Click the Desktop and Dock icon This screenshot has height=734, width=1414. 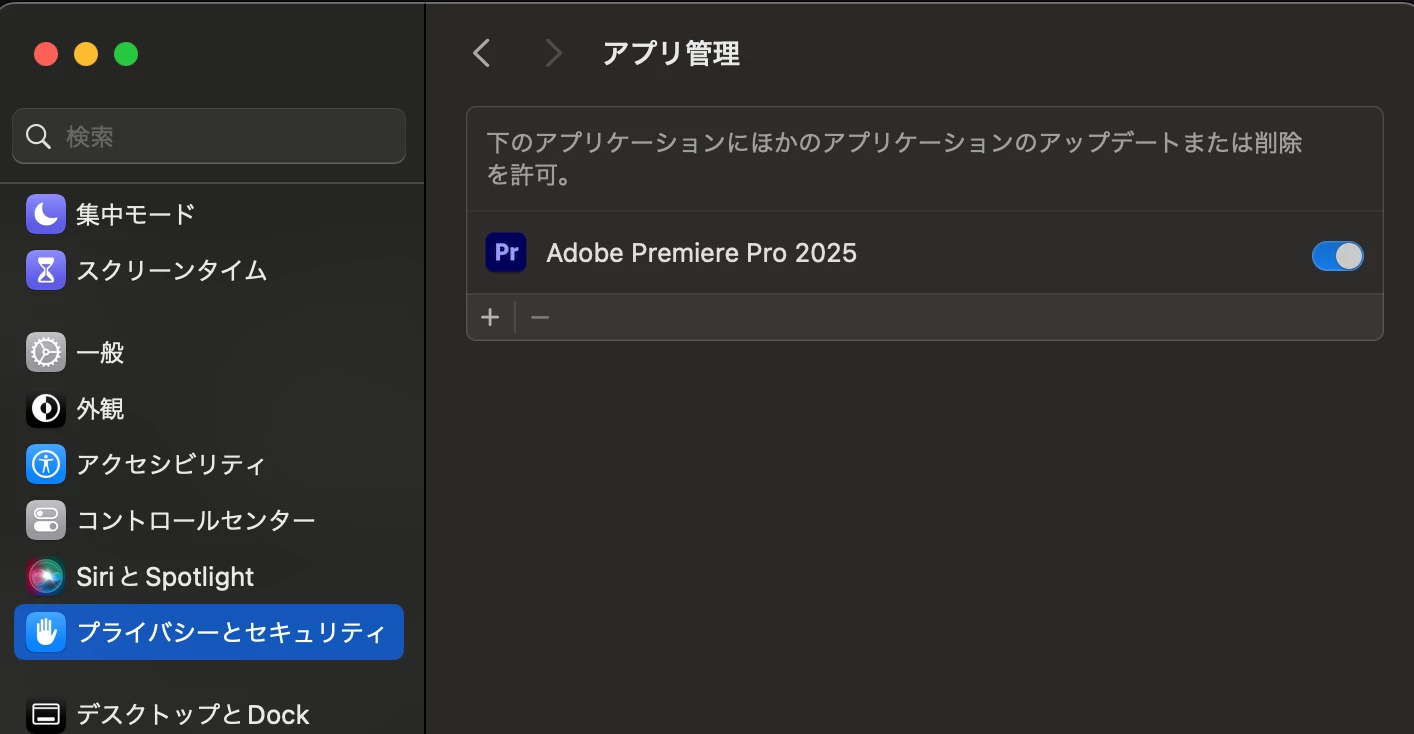click(x=46, y=714)
